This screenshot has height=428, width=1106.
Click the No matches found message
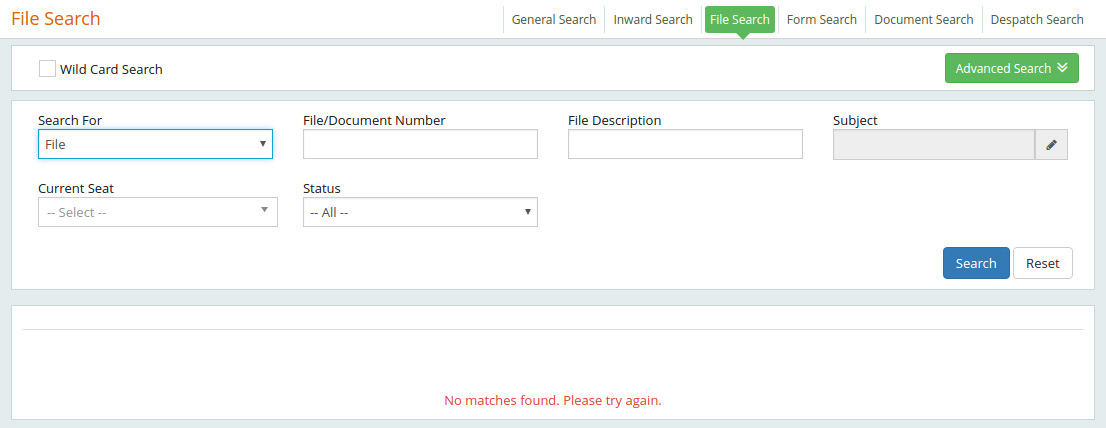[552, 400]
